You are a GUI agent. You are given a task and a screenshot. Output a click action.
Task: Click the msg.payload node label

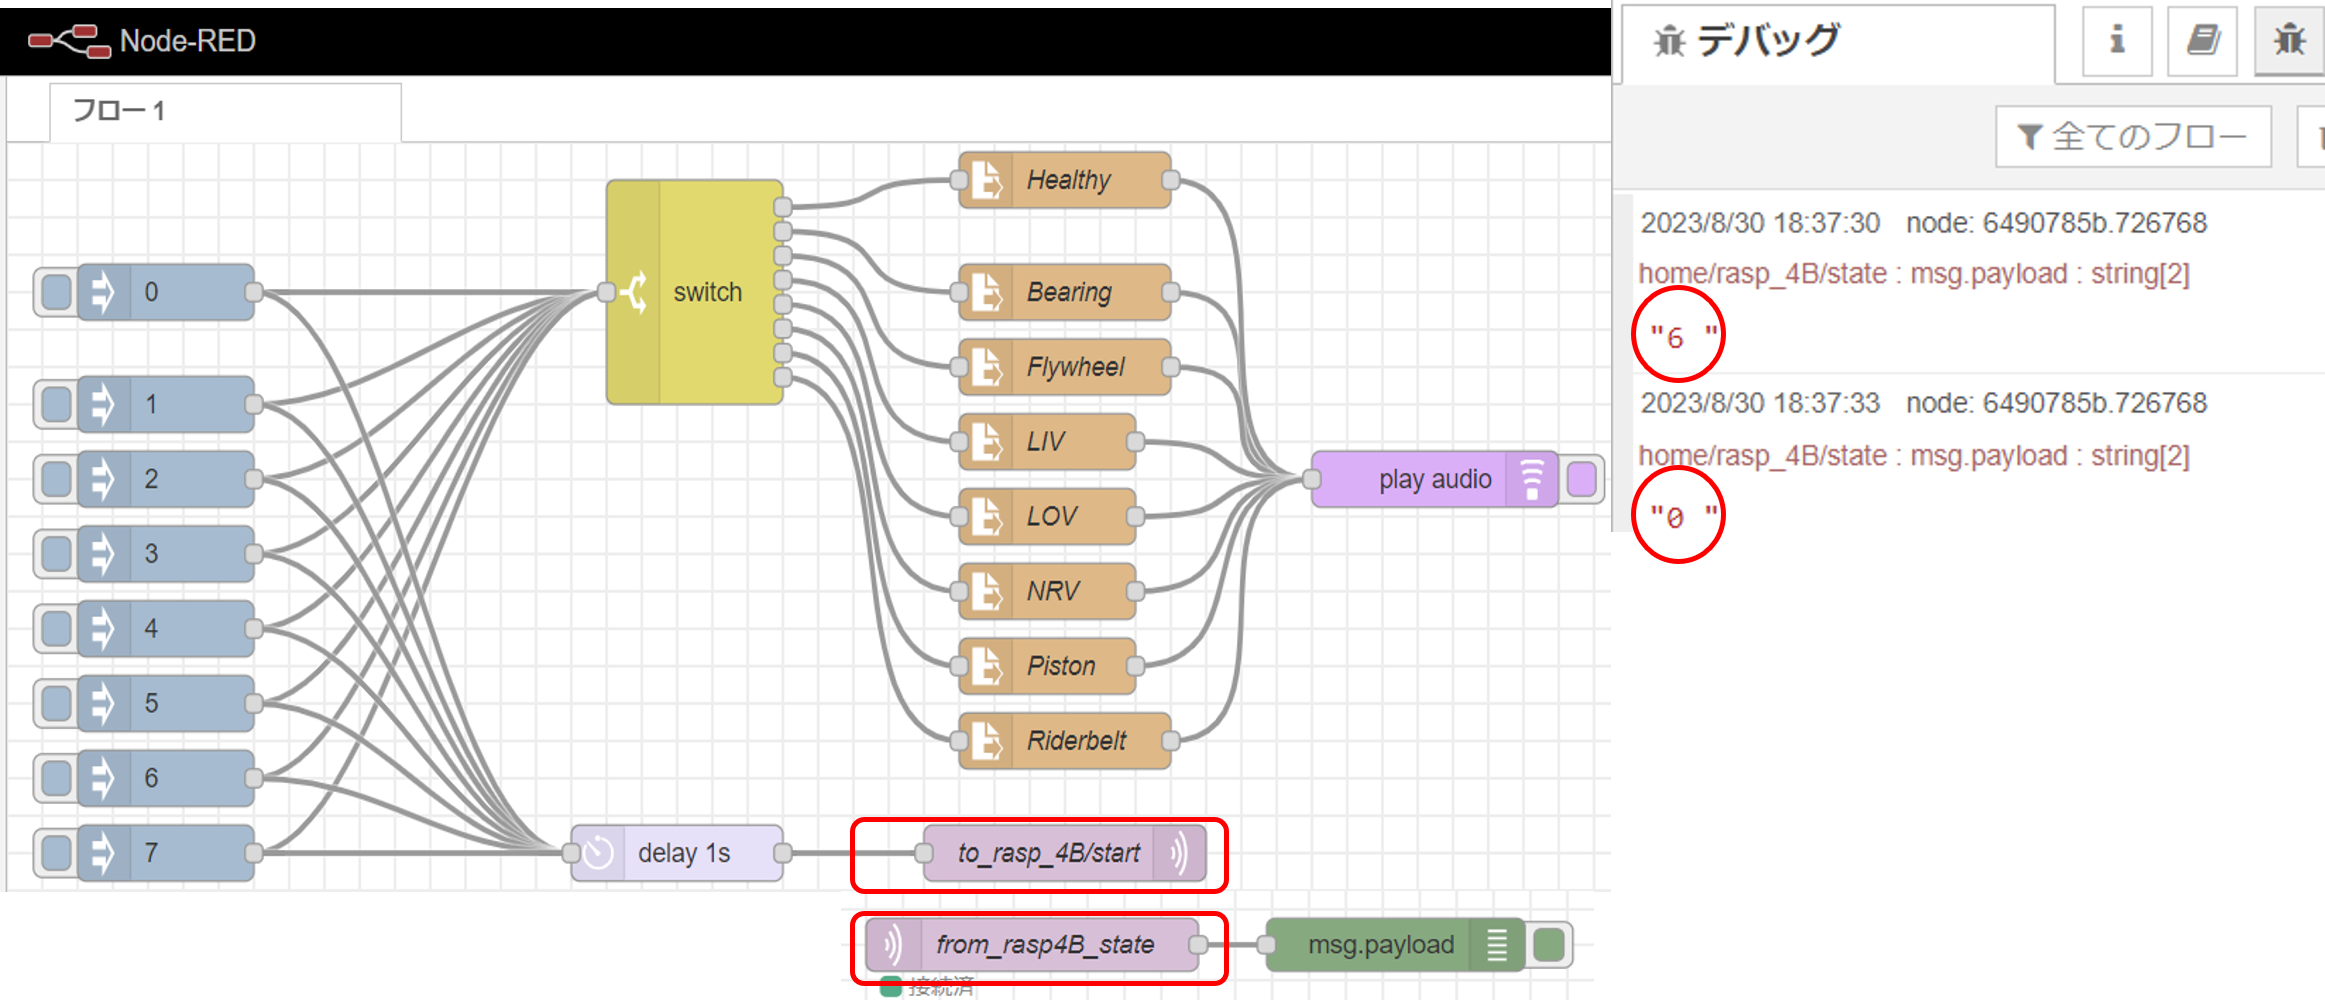pyautogui.click(x=1381, y=945)
